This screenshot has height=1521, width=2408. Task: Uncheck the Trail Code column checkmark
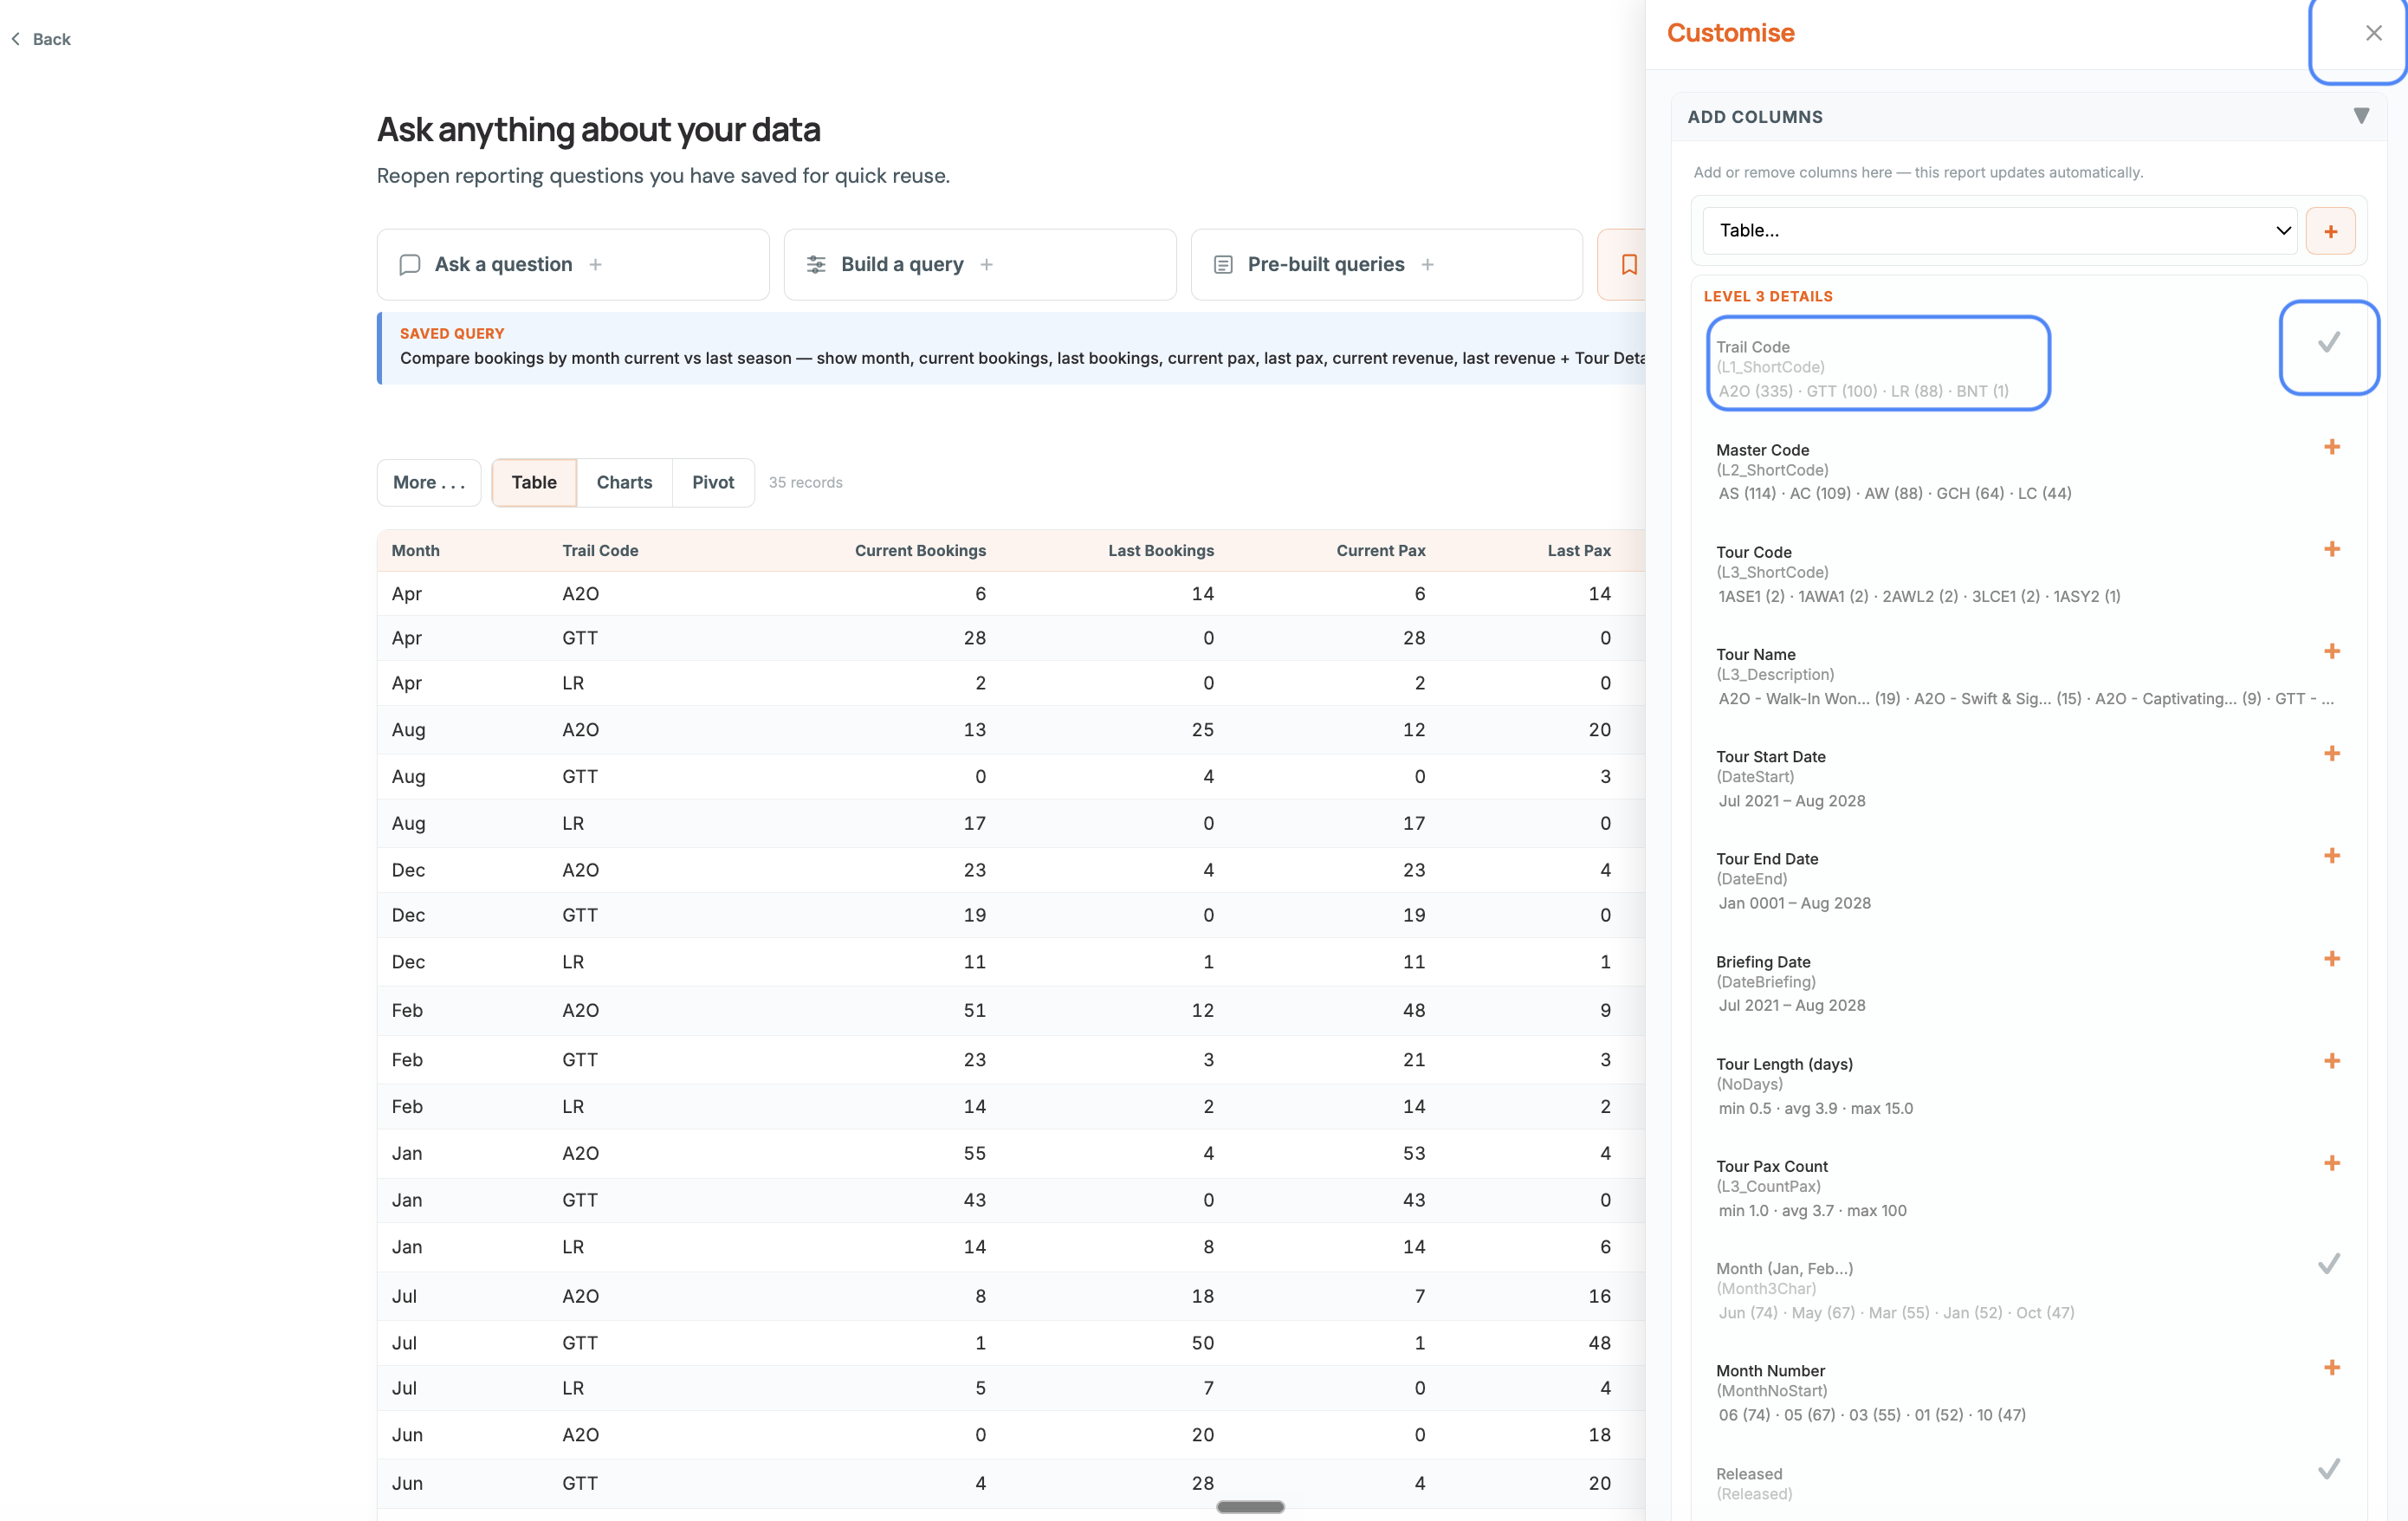(2328, 343)
